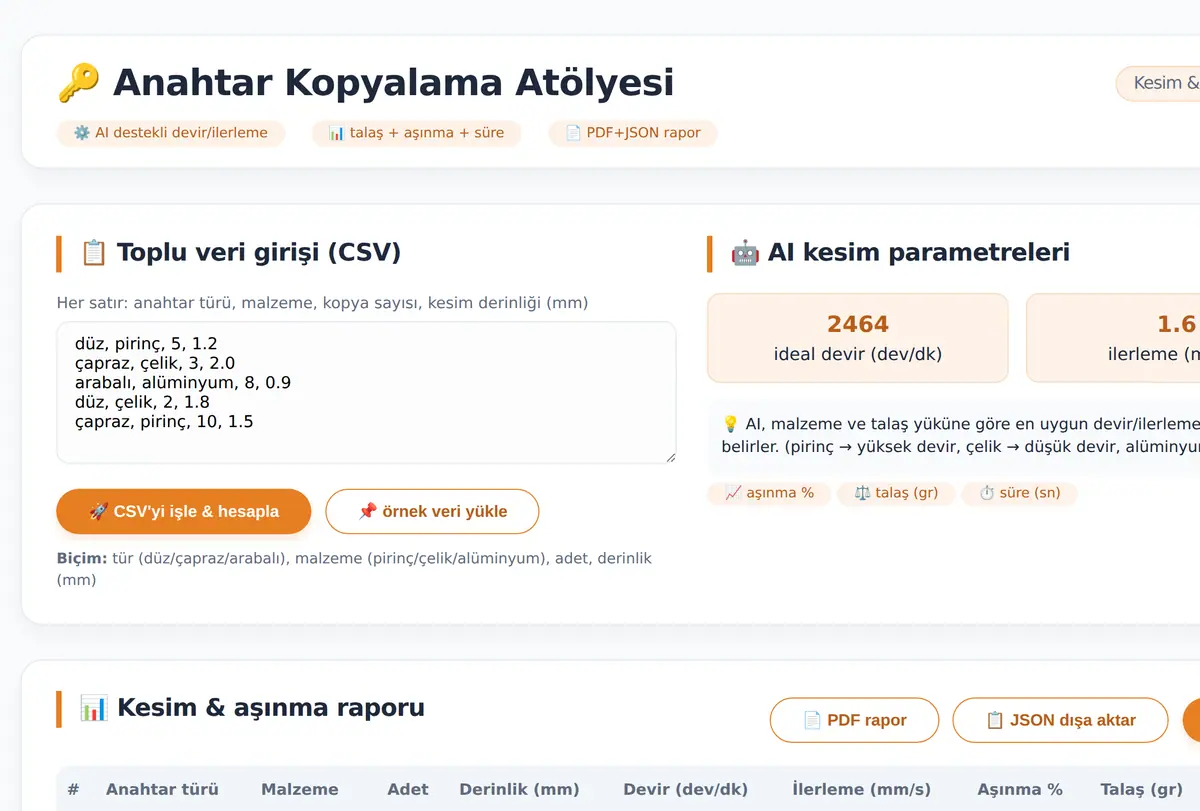Click the '1.6 ilerleme' card
This screenshot has height=811, width=1200.
point(1113,338)
